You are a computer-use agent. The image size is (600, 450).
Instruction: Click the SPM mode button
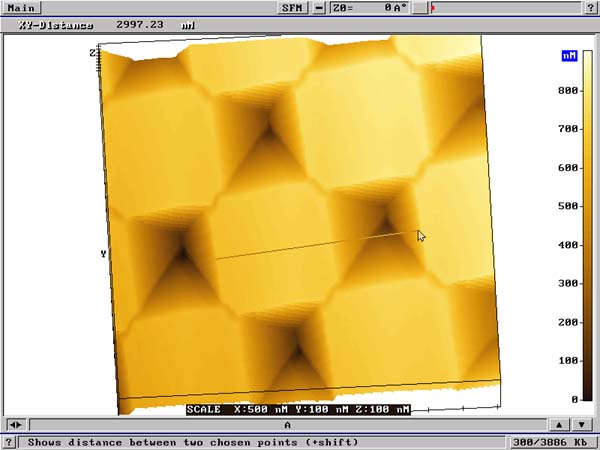(x=292, y=7)
